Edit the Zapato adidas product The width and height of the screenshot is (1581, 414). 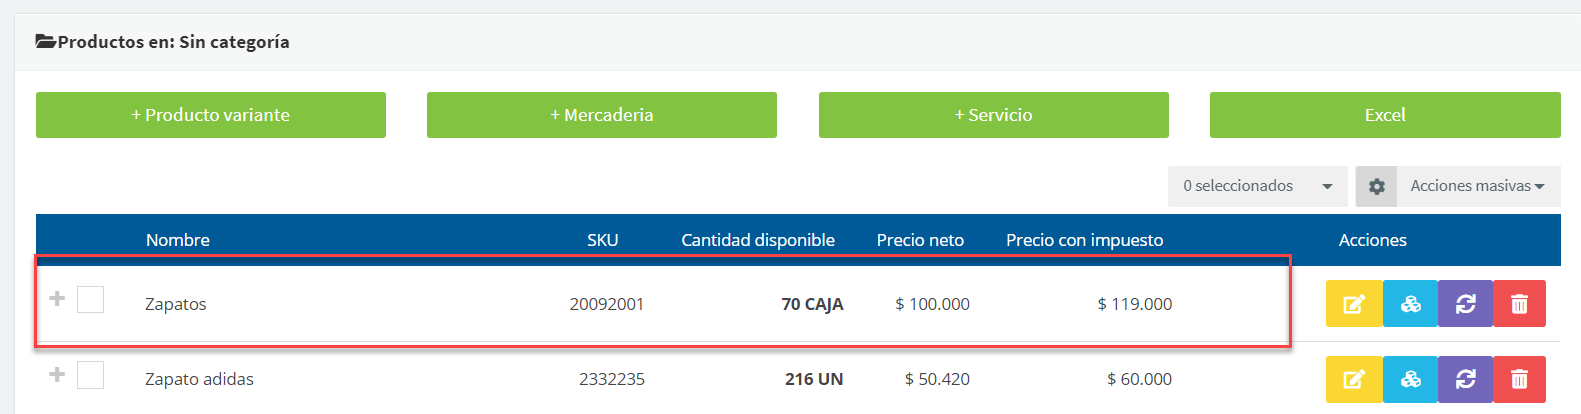pyautogui.click(x=1354, y=379)
